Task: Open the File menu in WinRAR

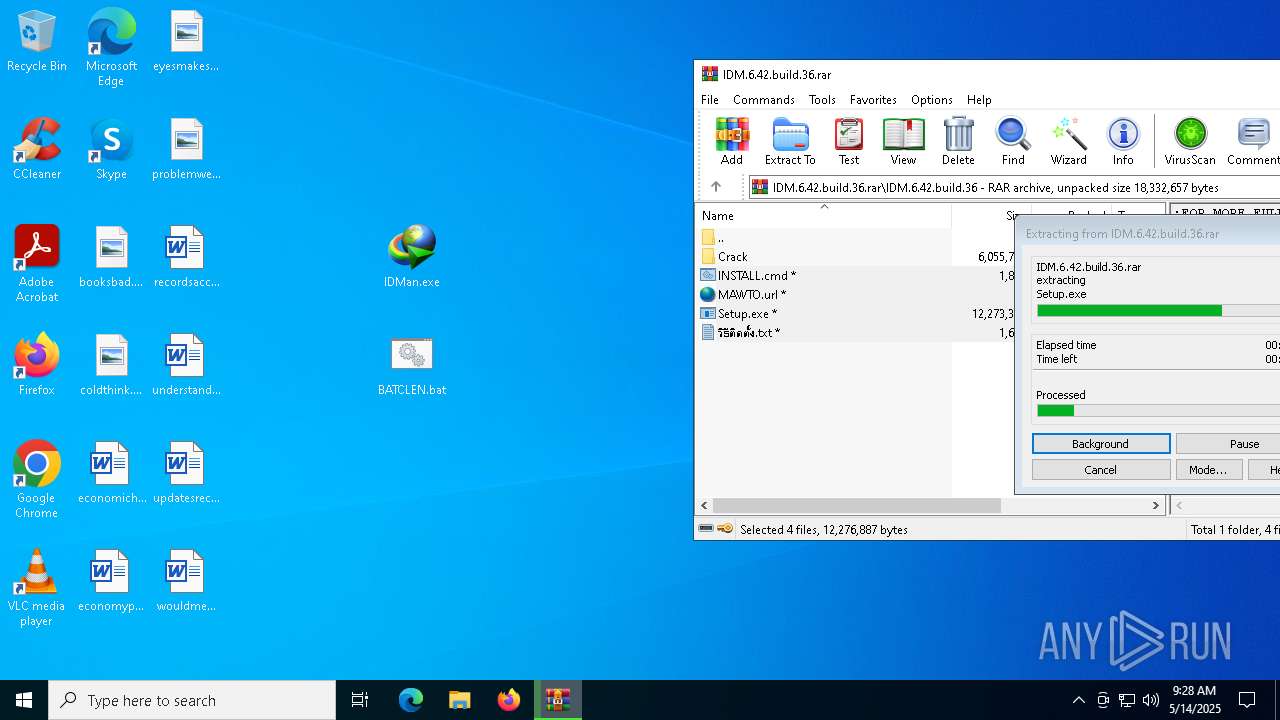Action: point(710,100)
